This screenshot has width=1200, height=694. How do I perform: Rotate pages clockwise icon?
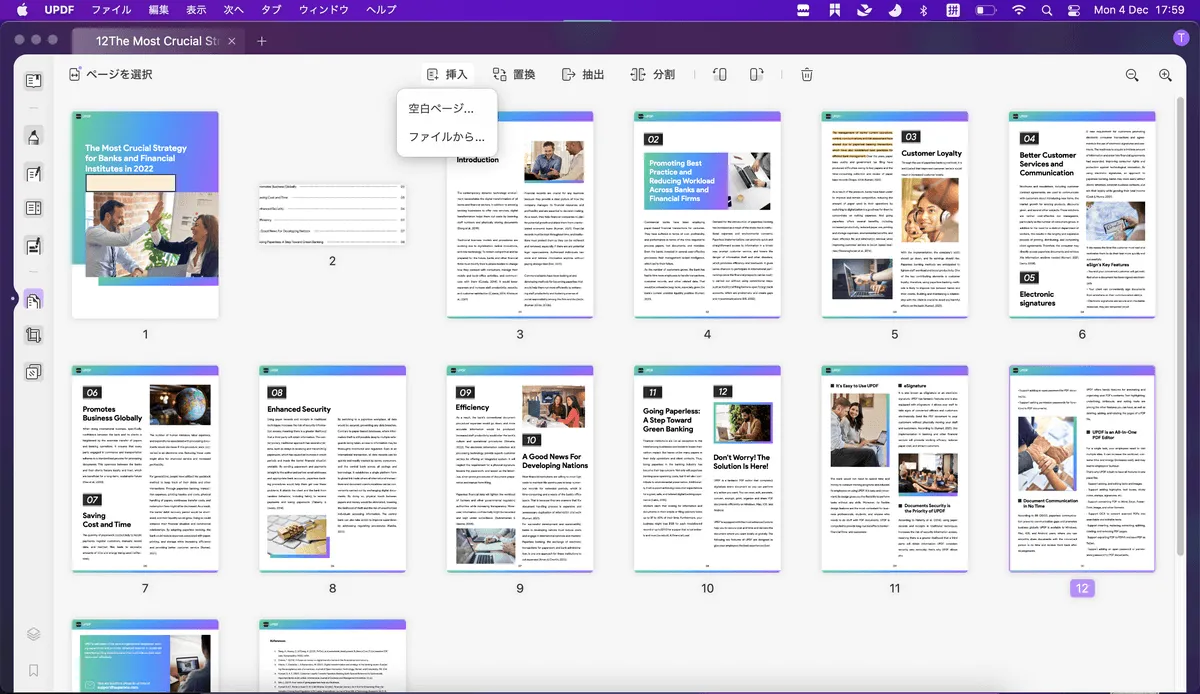coord(757,75)
